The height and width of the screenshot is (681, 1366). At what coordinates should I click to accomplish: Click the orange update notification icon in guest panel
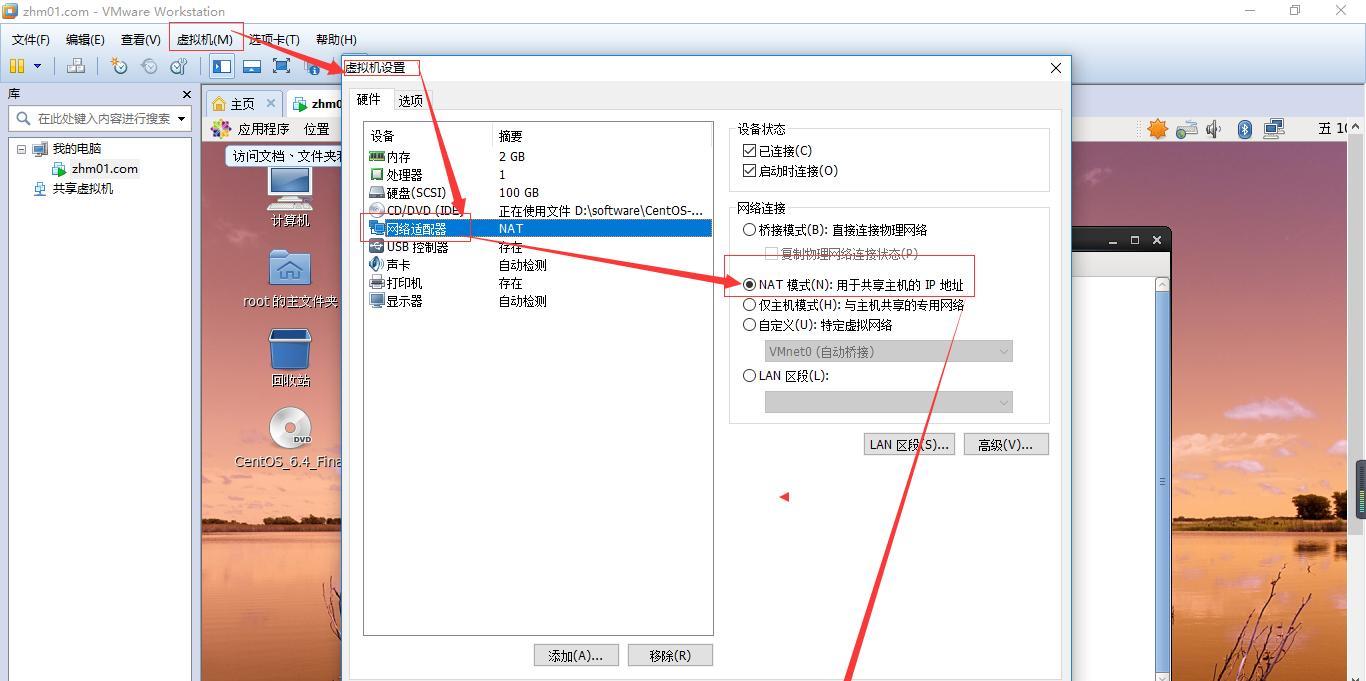click(1157, 129)
